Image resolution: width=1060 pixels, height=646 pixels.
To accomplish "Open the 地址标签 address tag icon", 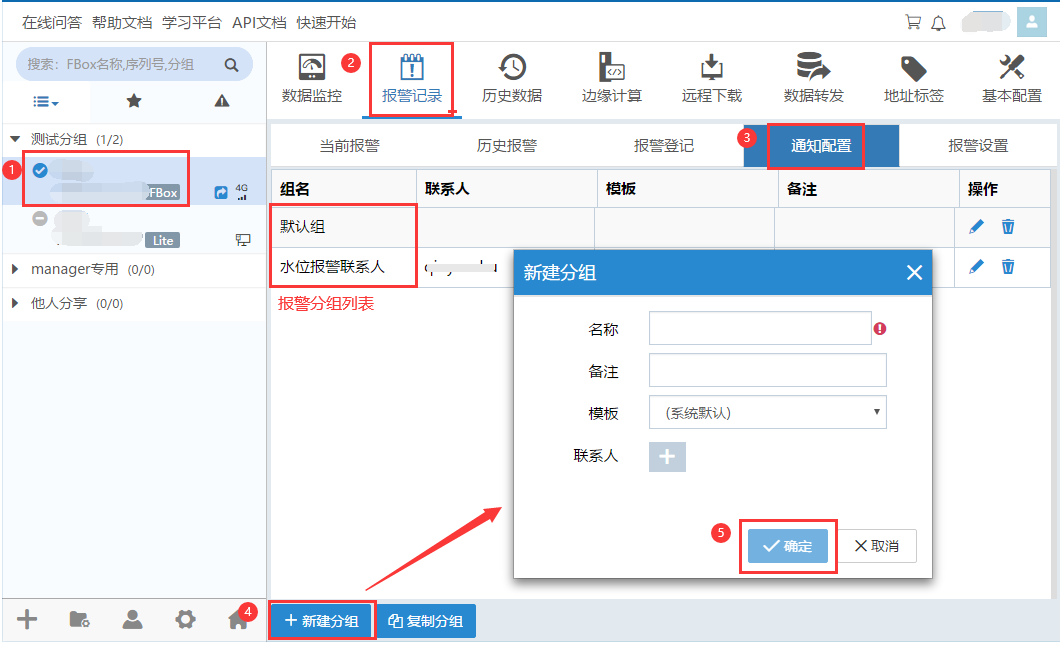I will [913, 68].
